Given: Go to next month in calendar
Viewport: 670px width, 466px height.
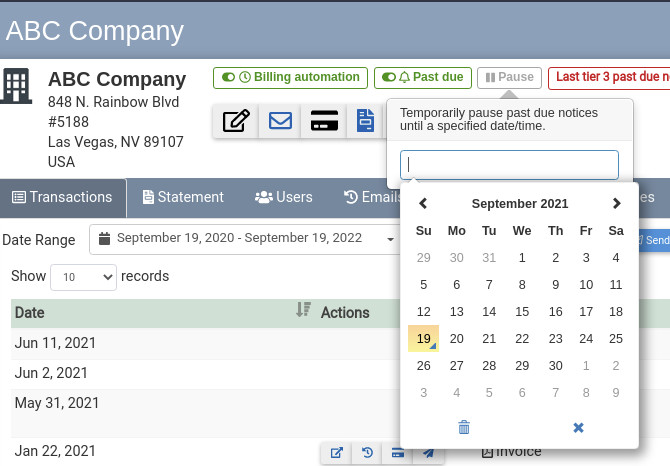Looking at the screenshot, I should tap(616, 203).
